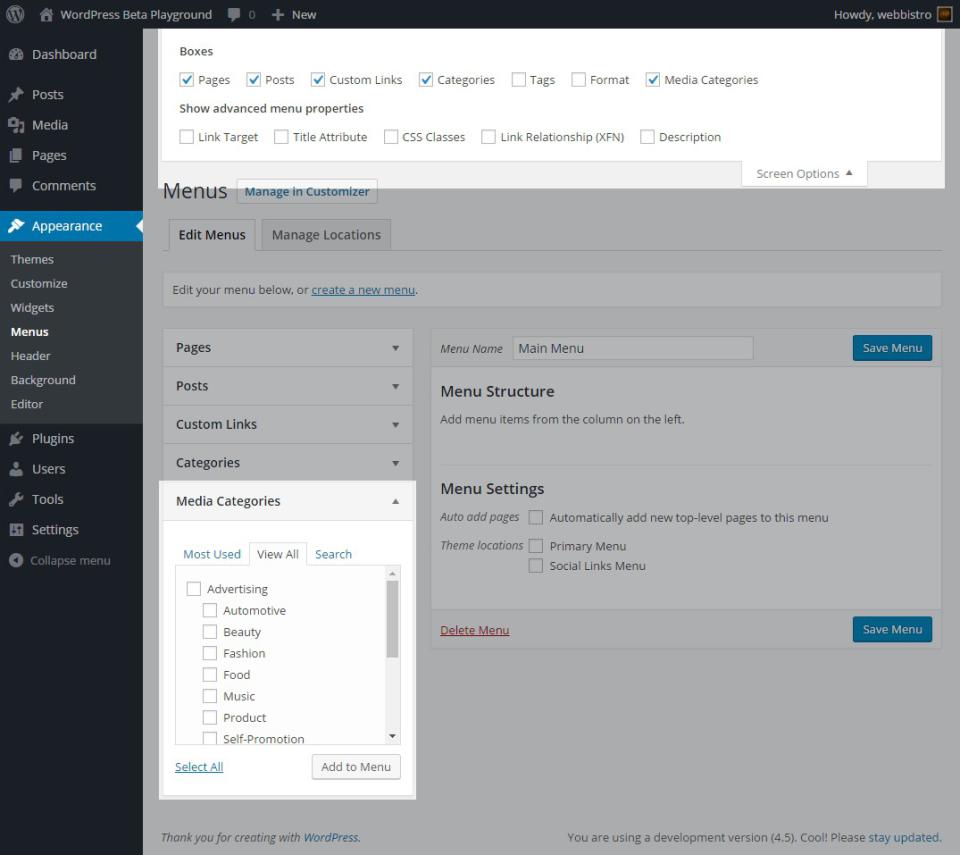Check the Primary Menu theme location

pyautogui.click(x=536, y=546)
